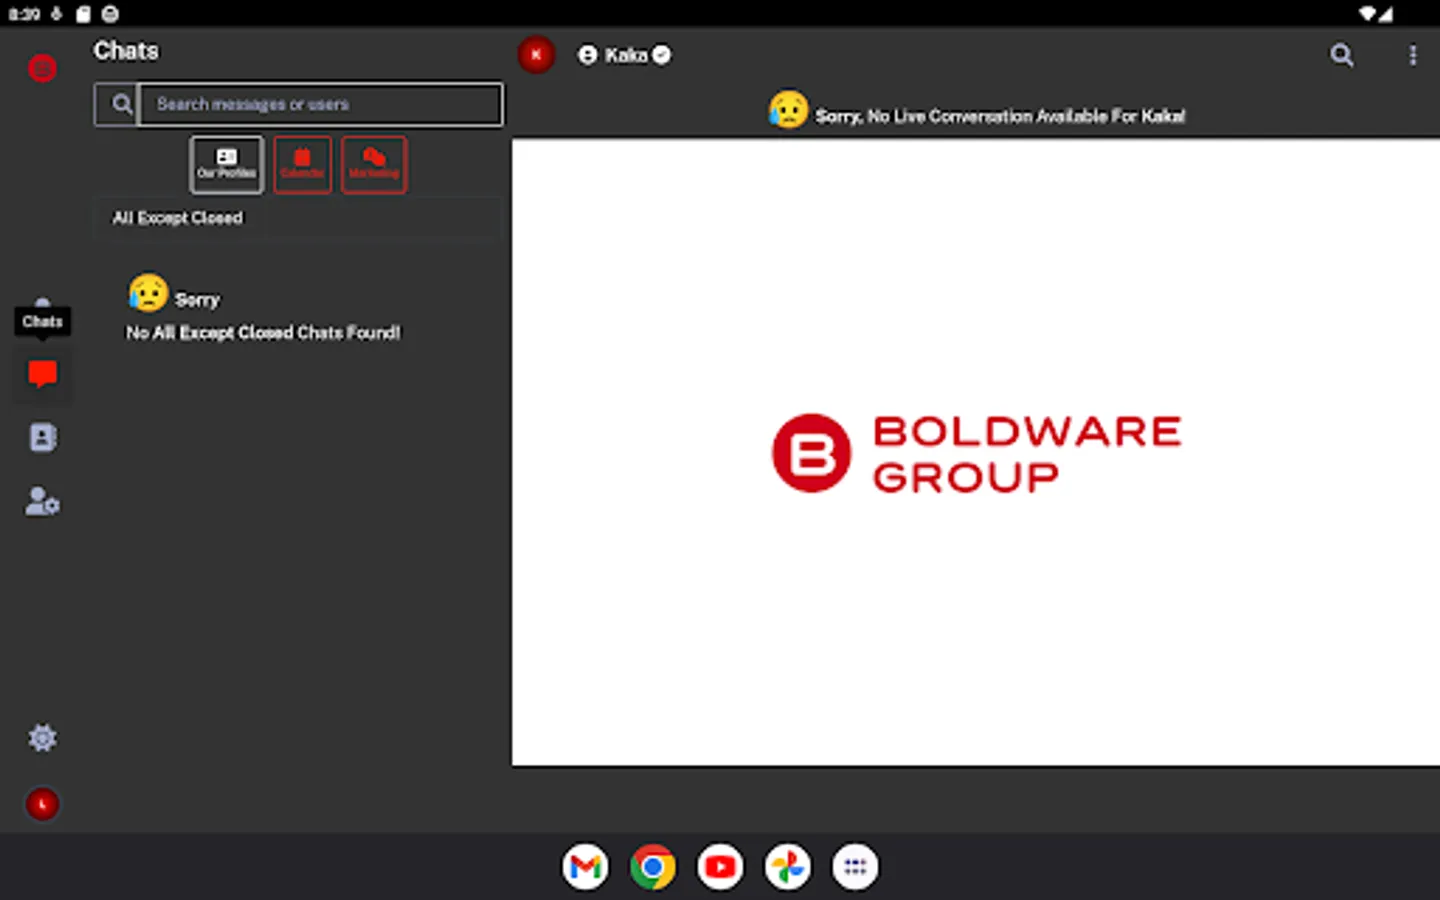Open the app drawer from the dock
This screenshot has height=900, width=1440.
855,866
